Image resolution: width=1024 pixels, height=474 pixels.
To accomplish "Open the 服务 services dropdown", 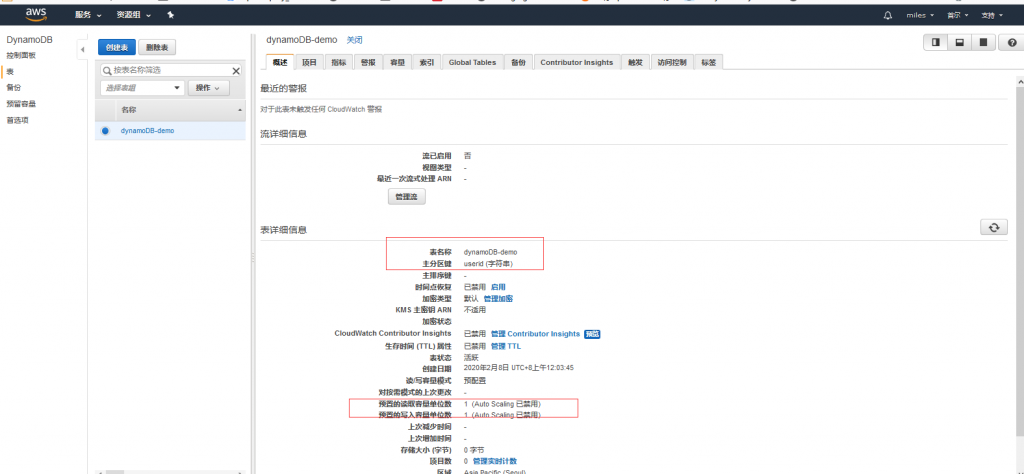I will [88, 15].
